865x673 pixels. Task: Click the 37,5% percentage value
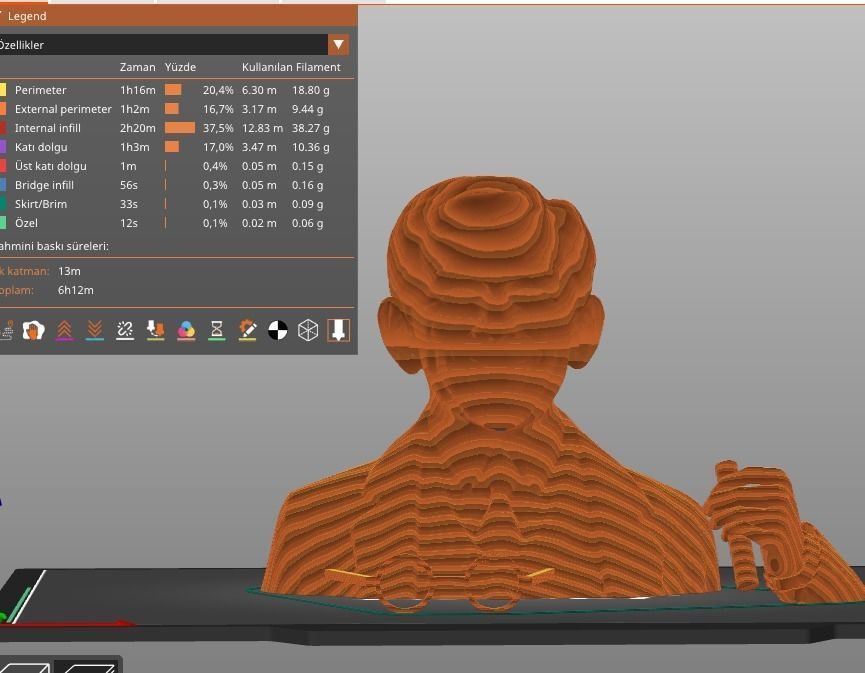click(218, 128)
